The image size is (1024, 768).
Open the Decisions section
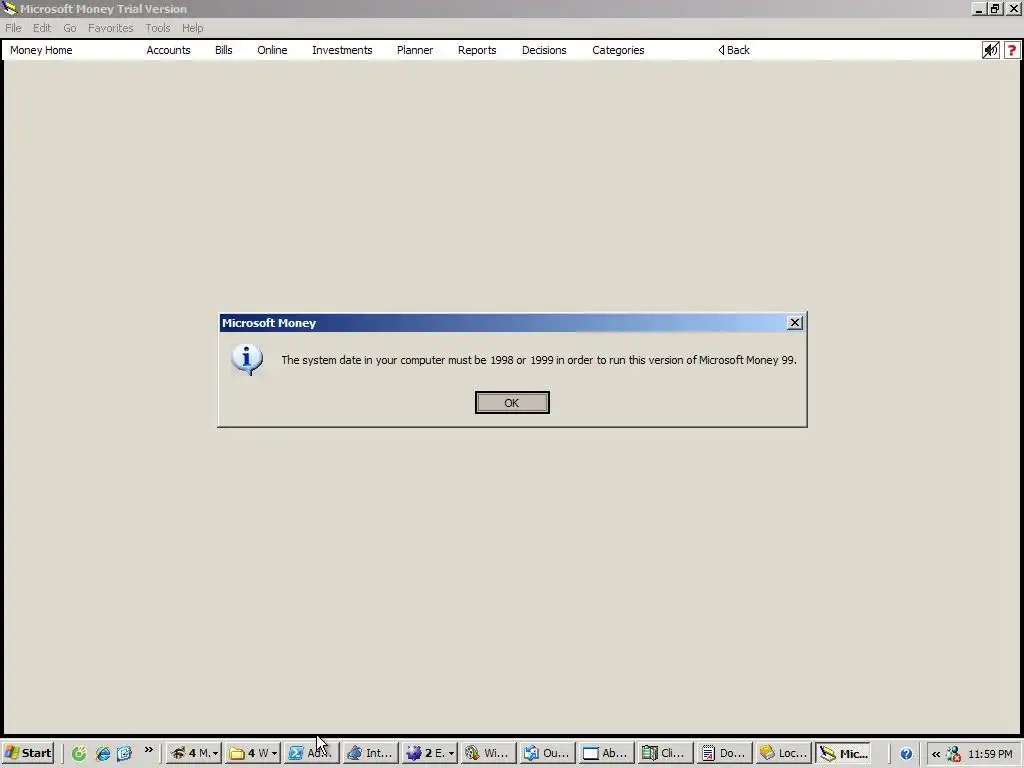pyautogui.click(x=544, y=50)
